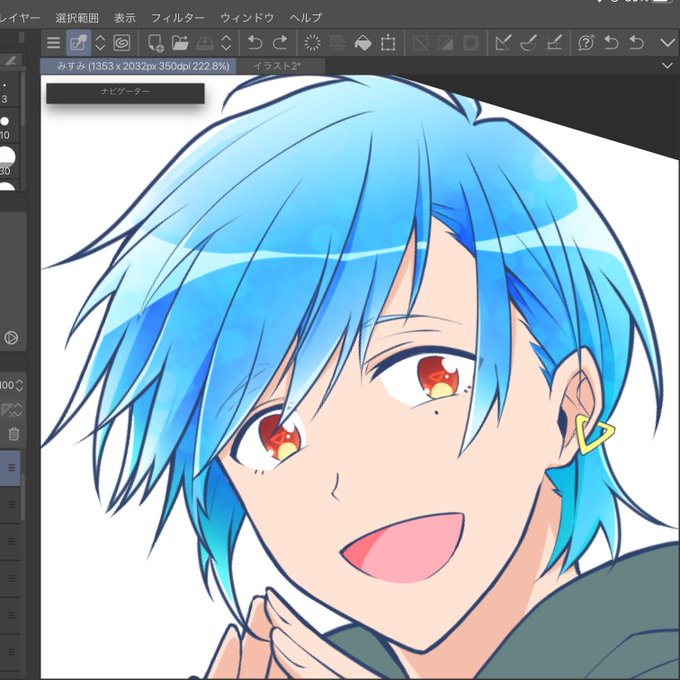
Task: Click the stepper arrows after the Save icon
Action: point(226,42)
